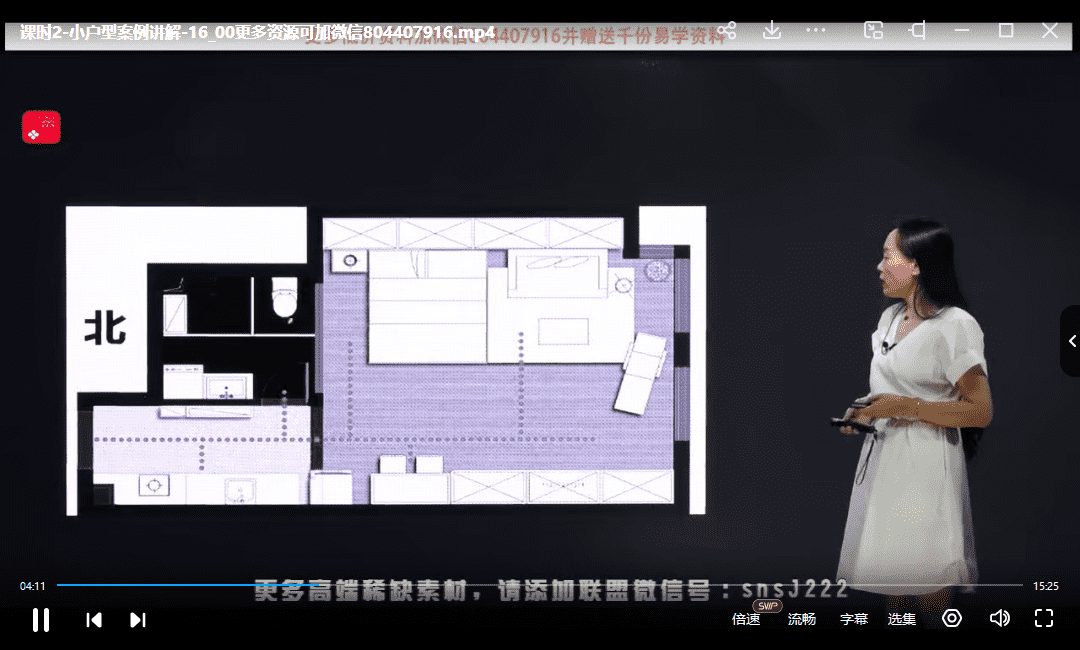
Task: Change video quality via 流畅
Action: [801, 619]
